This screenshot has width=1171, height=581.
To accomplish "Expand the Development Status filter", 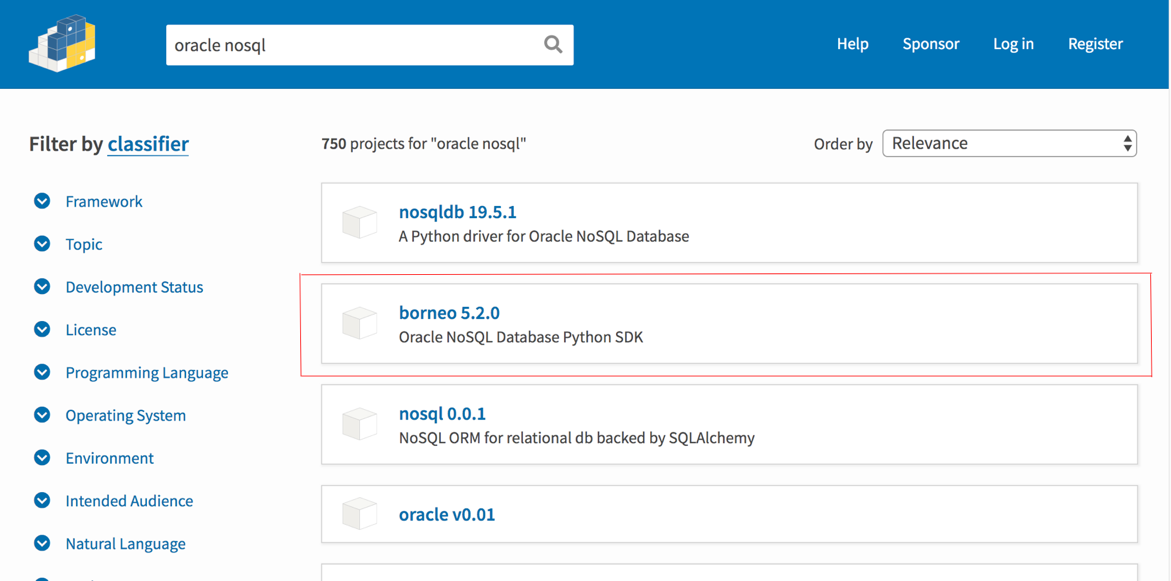I will coord(42,287).
